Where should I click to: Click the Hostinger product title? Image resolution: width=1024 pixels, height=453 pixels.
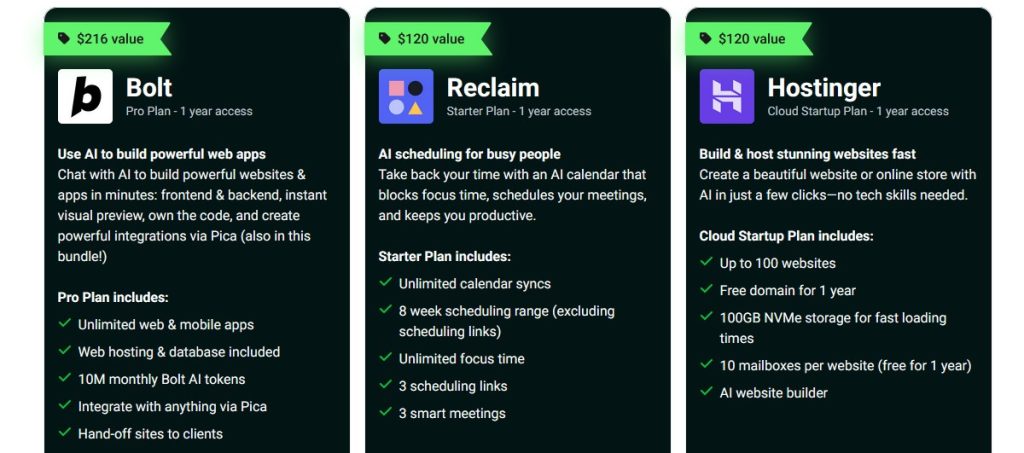point(823,87)
